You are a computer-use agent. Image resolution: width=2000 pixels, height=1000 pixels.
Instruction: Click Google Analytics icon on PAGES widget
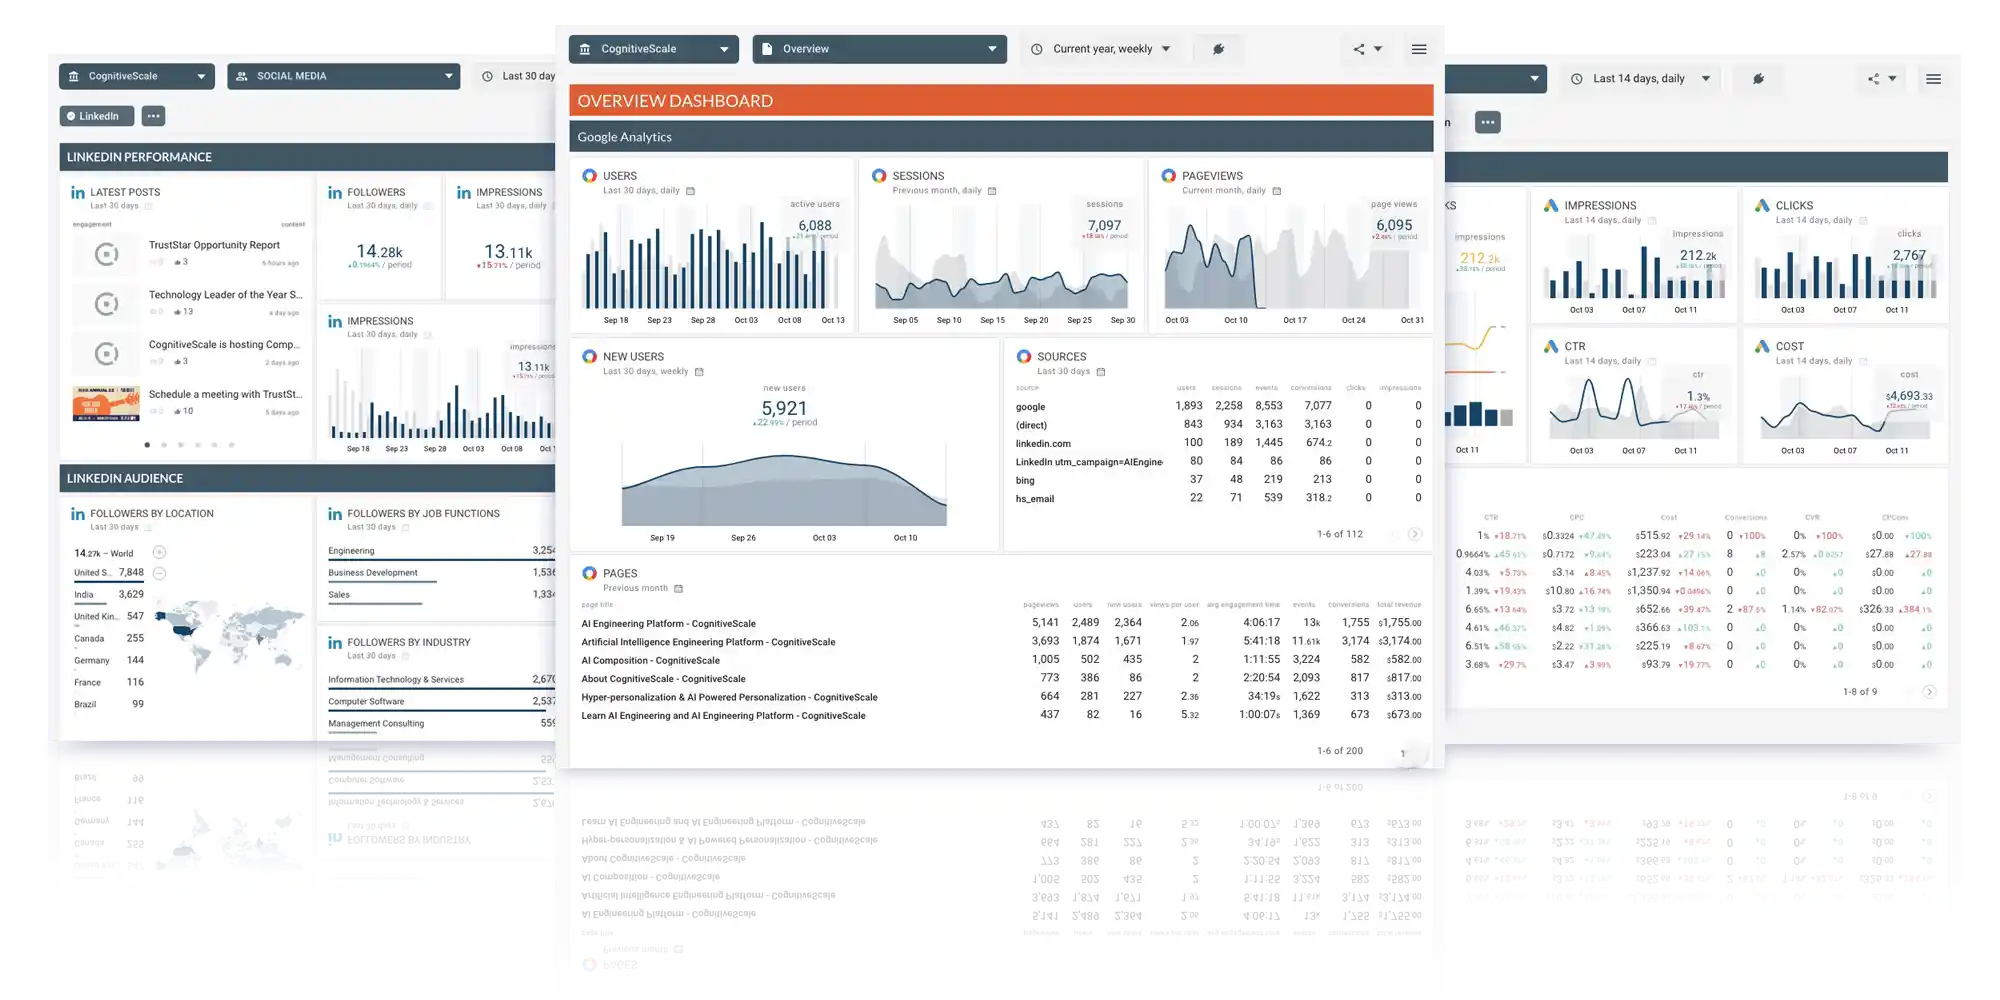coord(590,574)
